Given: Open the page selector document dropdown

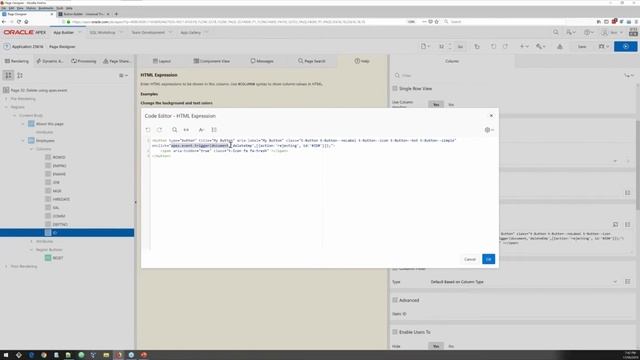Looking at the screenshot, I should [425, 47].
